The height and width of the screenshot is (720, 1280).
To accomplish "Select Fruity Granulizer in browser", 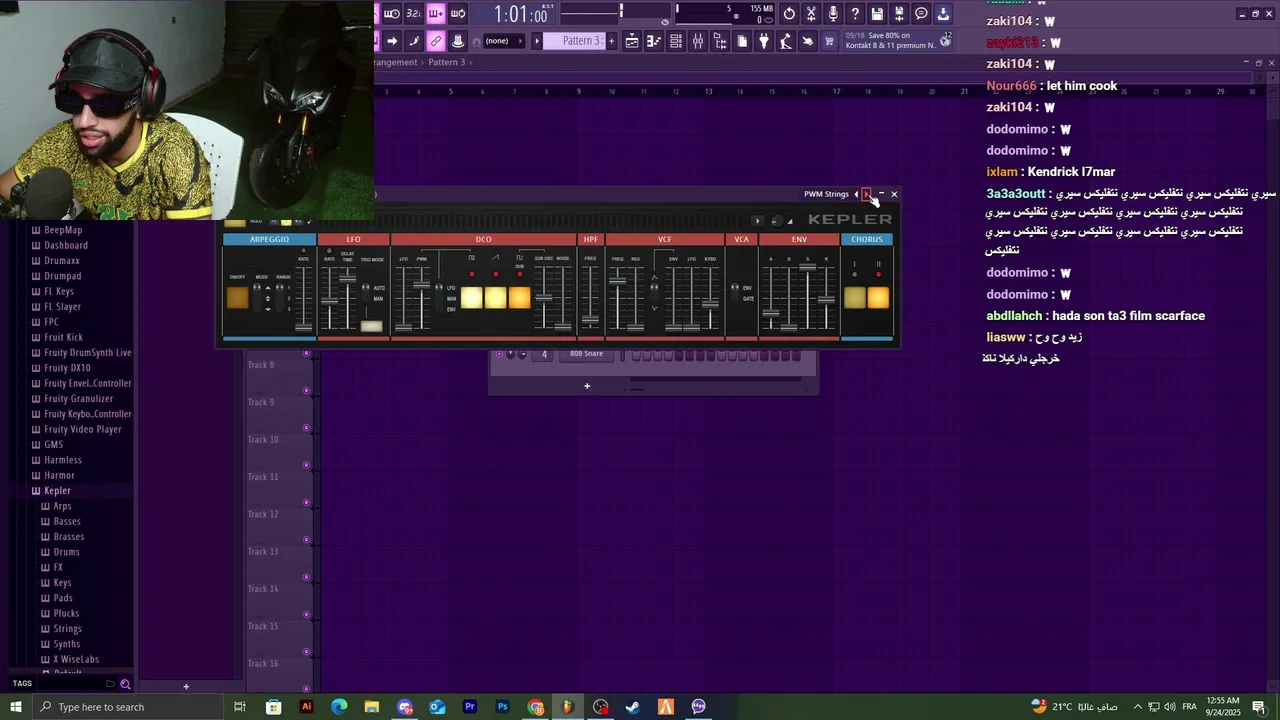I will 77,398.
